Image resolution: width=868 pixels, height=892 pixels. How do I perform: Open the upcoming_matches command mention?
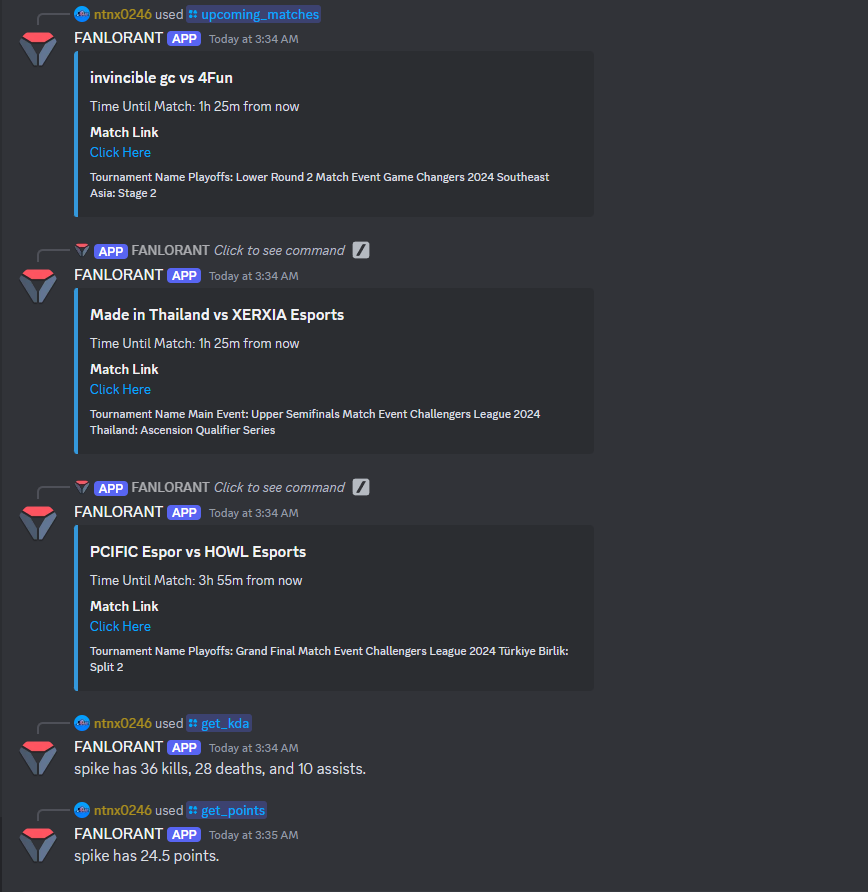click(x=254, y=14)
